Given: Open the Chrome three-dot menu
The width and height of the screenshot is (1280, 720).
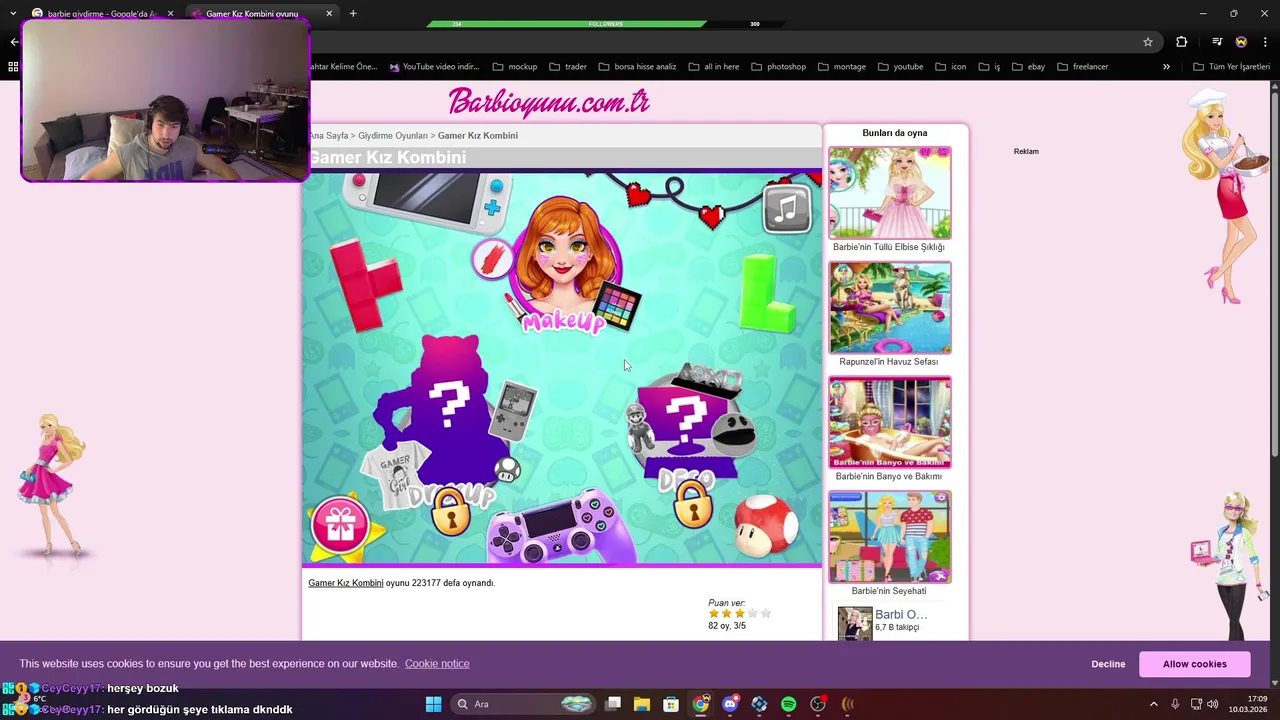Looking at the screenshot, I should (1266, 42).
